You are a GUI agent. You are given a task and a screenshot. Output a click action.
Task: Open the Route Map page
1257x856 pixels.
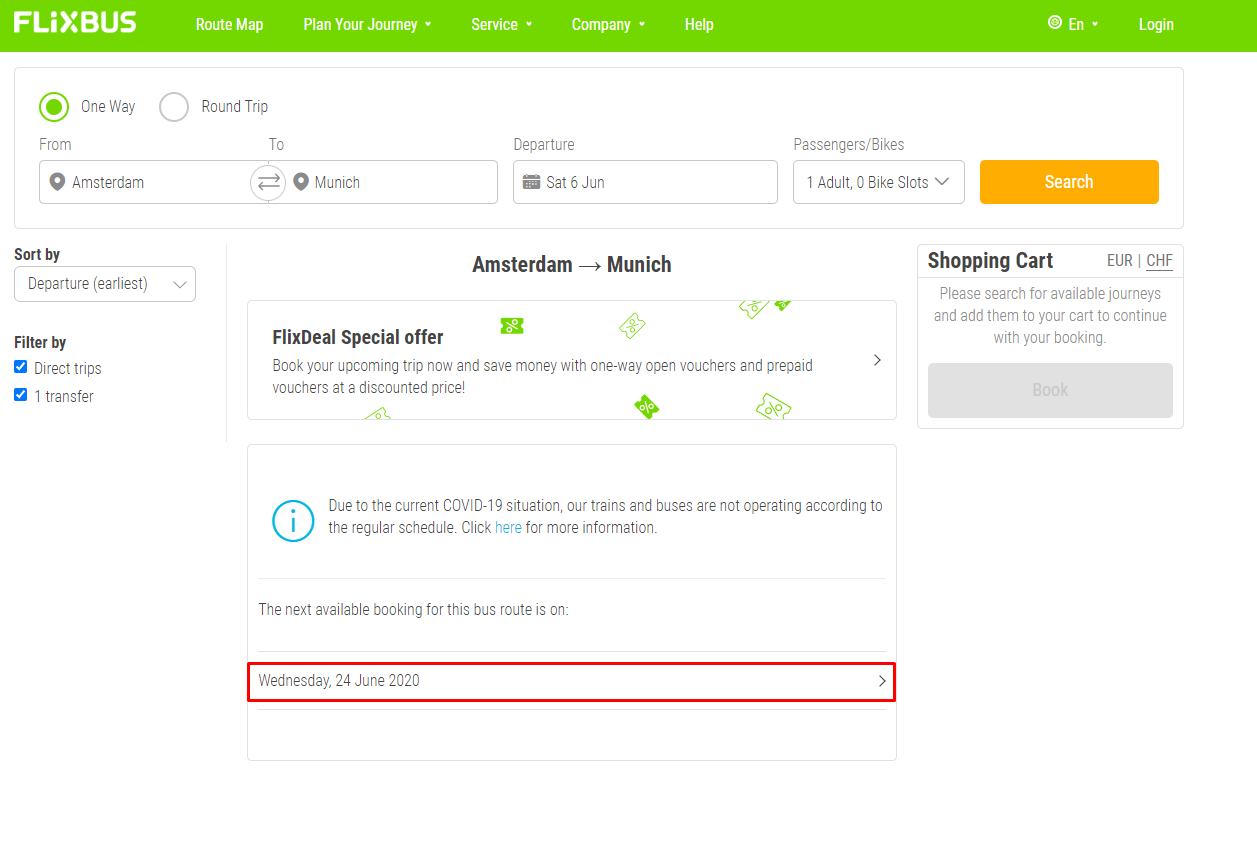coord(229,24)
